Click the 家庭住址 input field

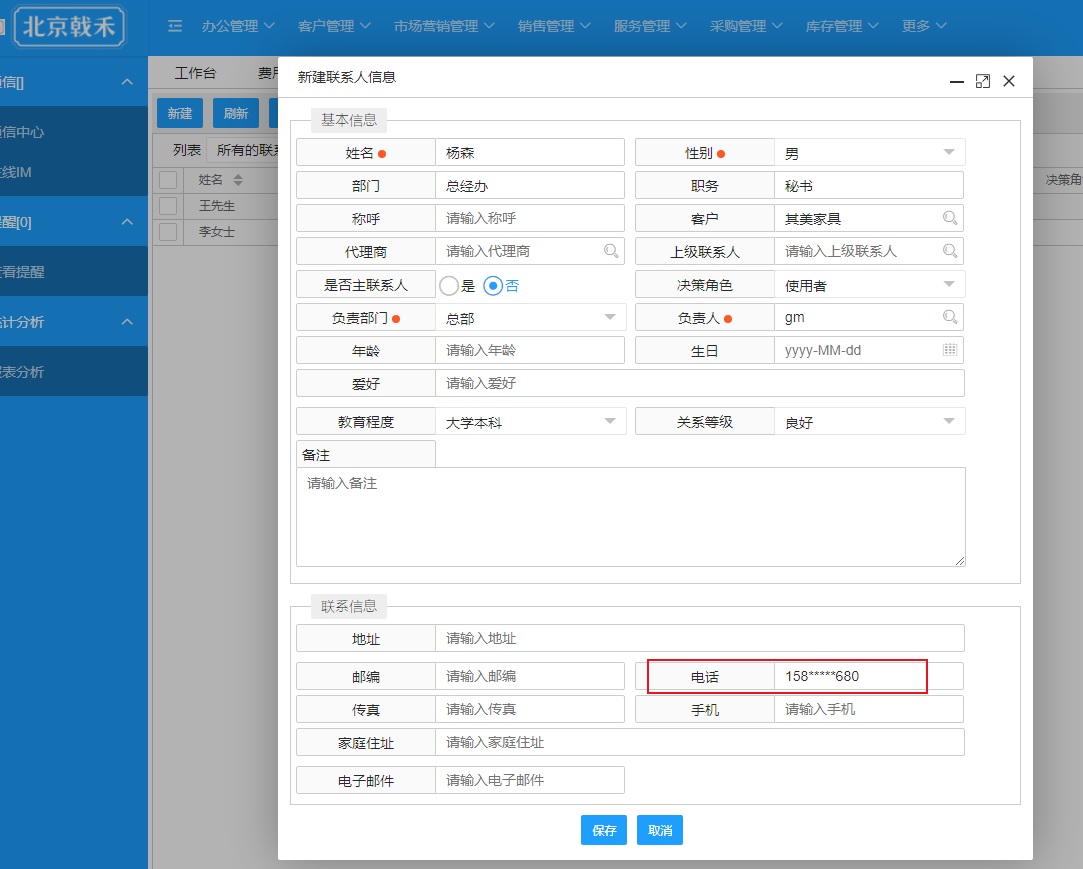pos(700,743)
